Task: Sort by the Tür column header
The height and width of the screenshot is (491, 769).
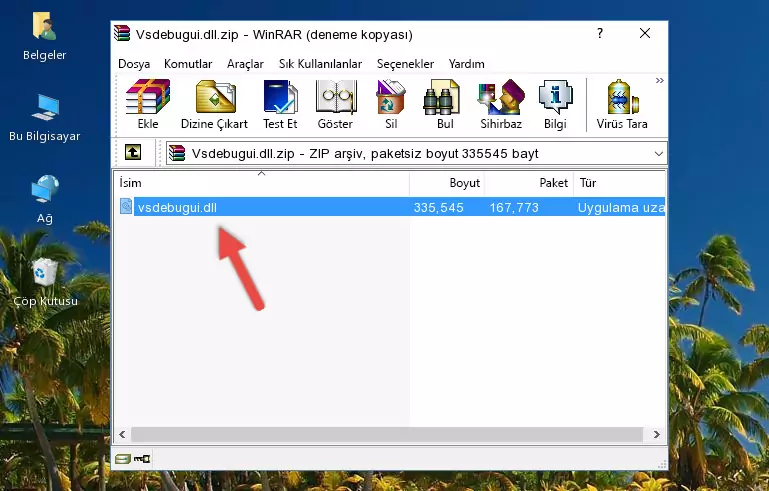Action: (x=620, y=183)
